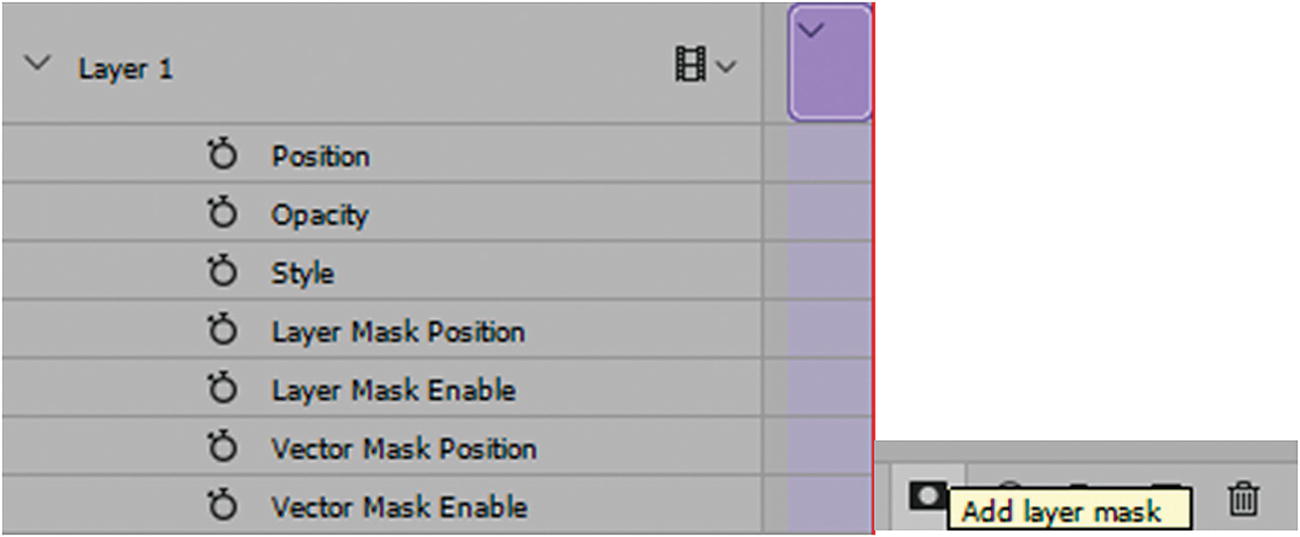
Task: Enable keyframes for Layer Mask Enable
Action: click(222, 389)
